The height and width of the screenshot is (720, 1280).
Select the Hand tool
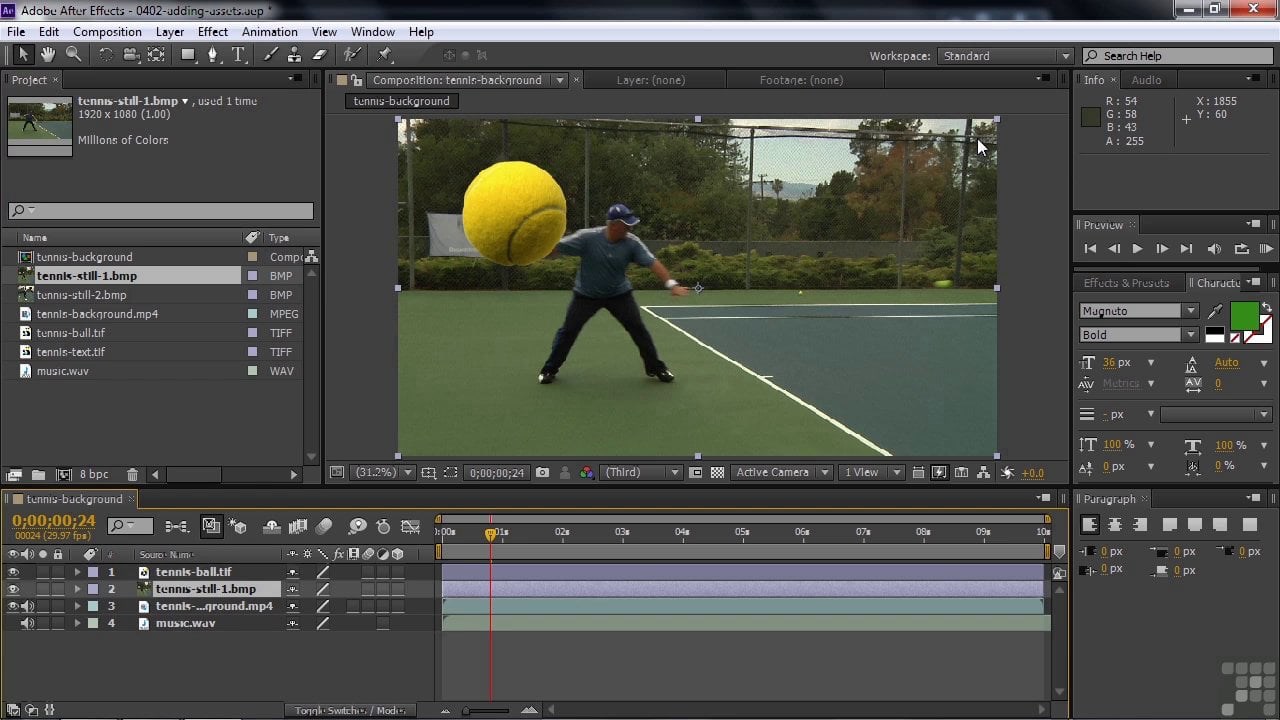47,55
